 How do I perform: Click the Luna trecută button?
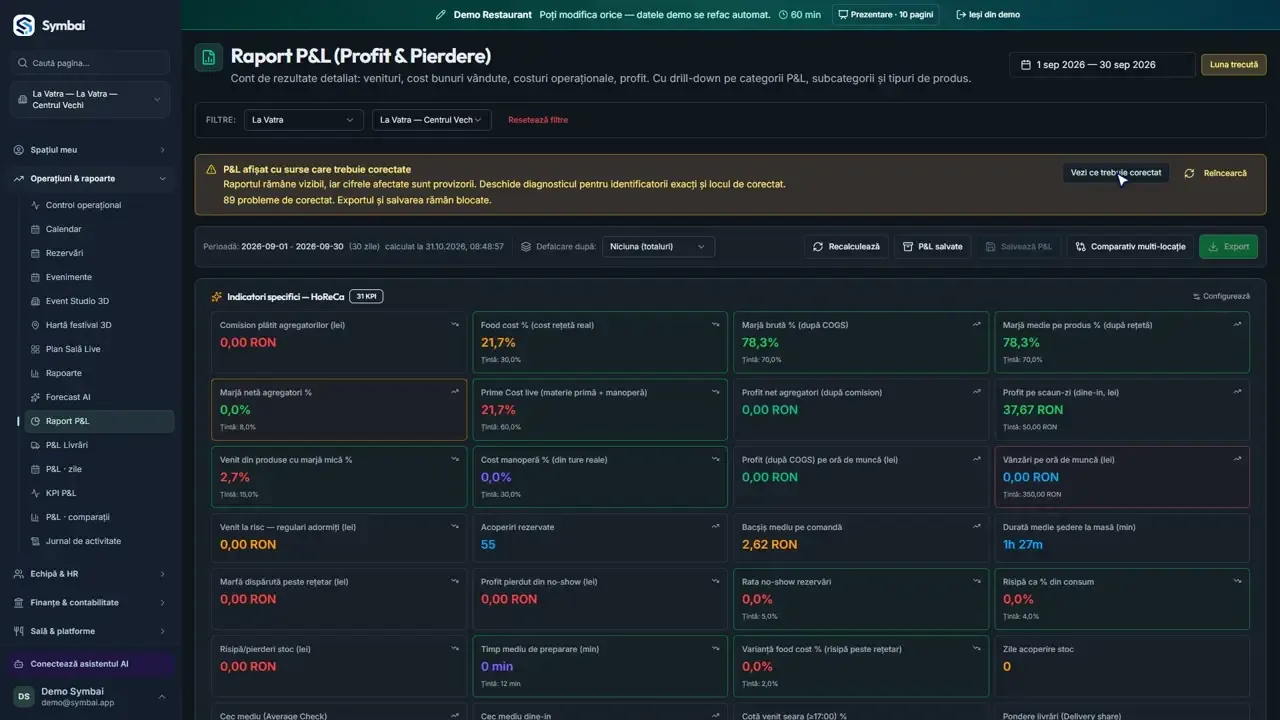pyautogui.click(x=1234, y=65)
